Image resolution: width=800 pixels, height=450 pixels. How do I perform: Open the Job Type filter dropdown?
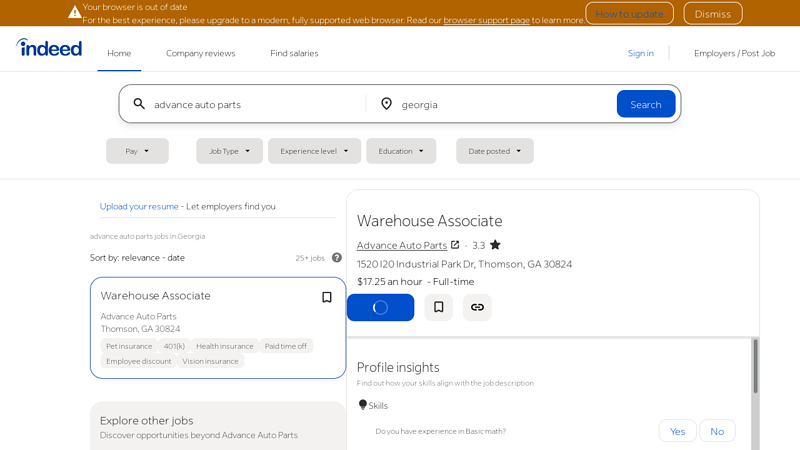[229, 151]
